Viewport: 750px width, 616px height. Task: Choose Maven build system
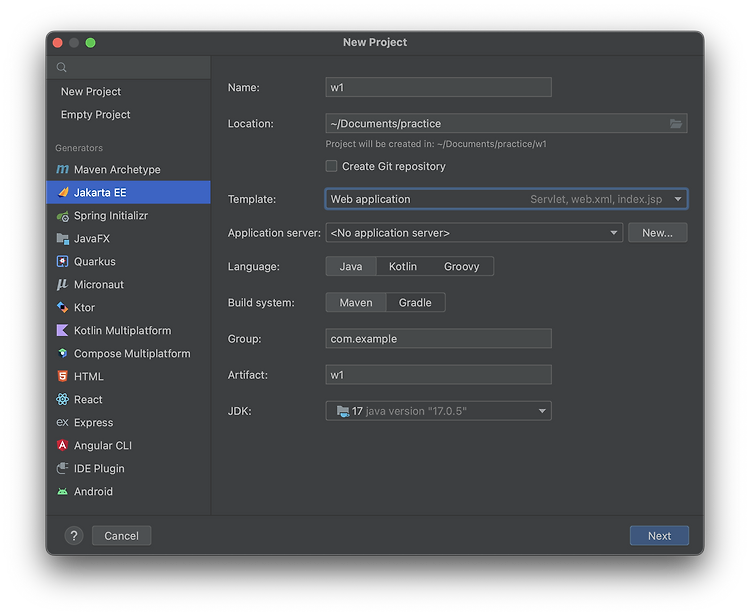click(x=356, y=303)
